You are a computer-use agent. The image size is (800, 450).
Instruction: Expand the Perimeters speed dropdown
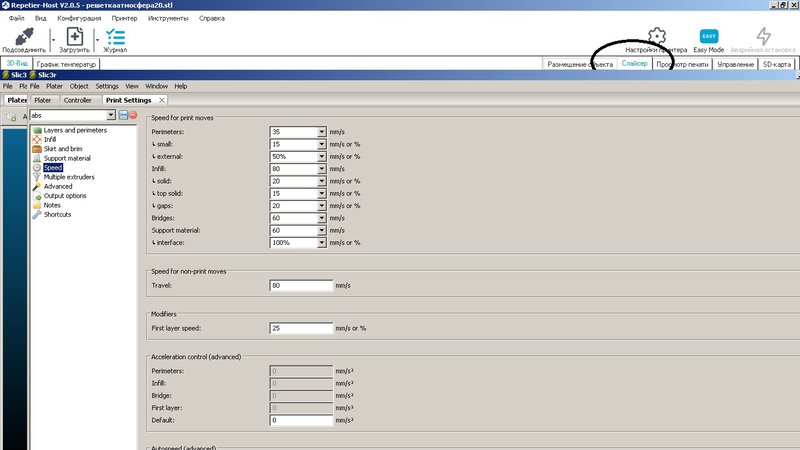click(322, 132)
